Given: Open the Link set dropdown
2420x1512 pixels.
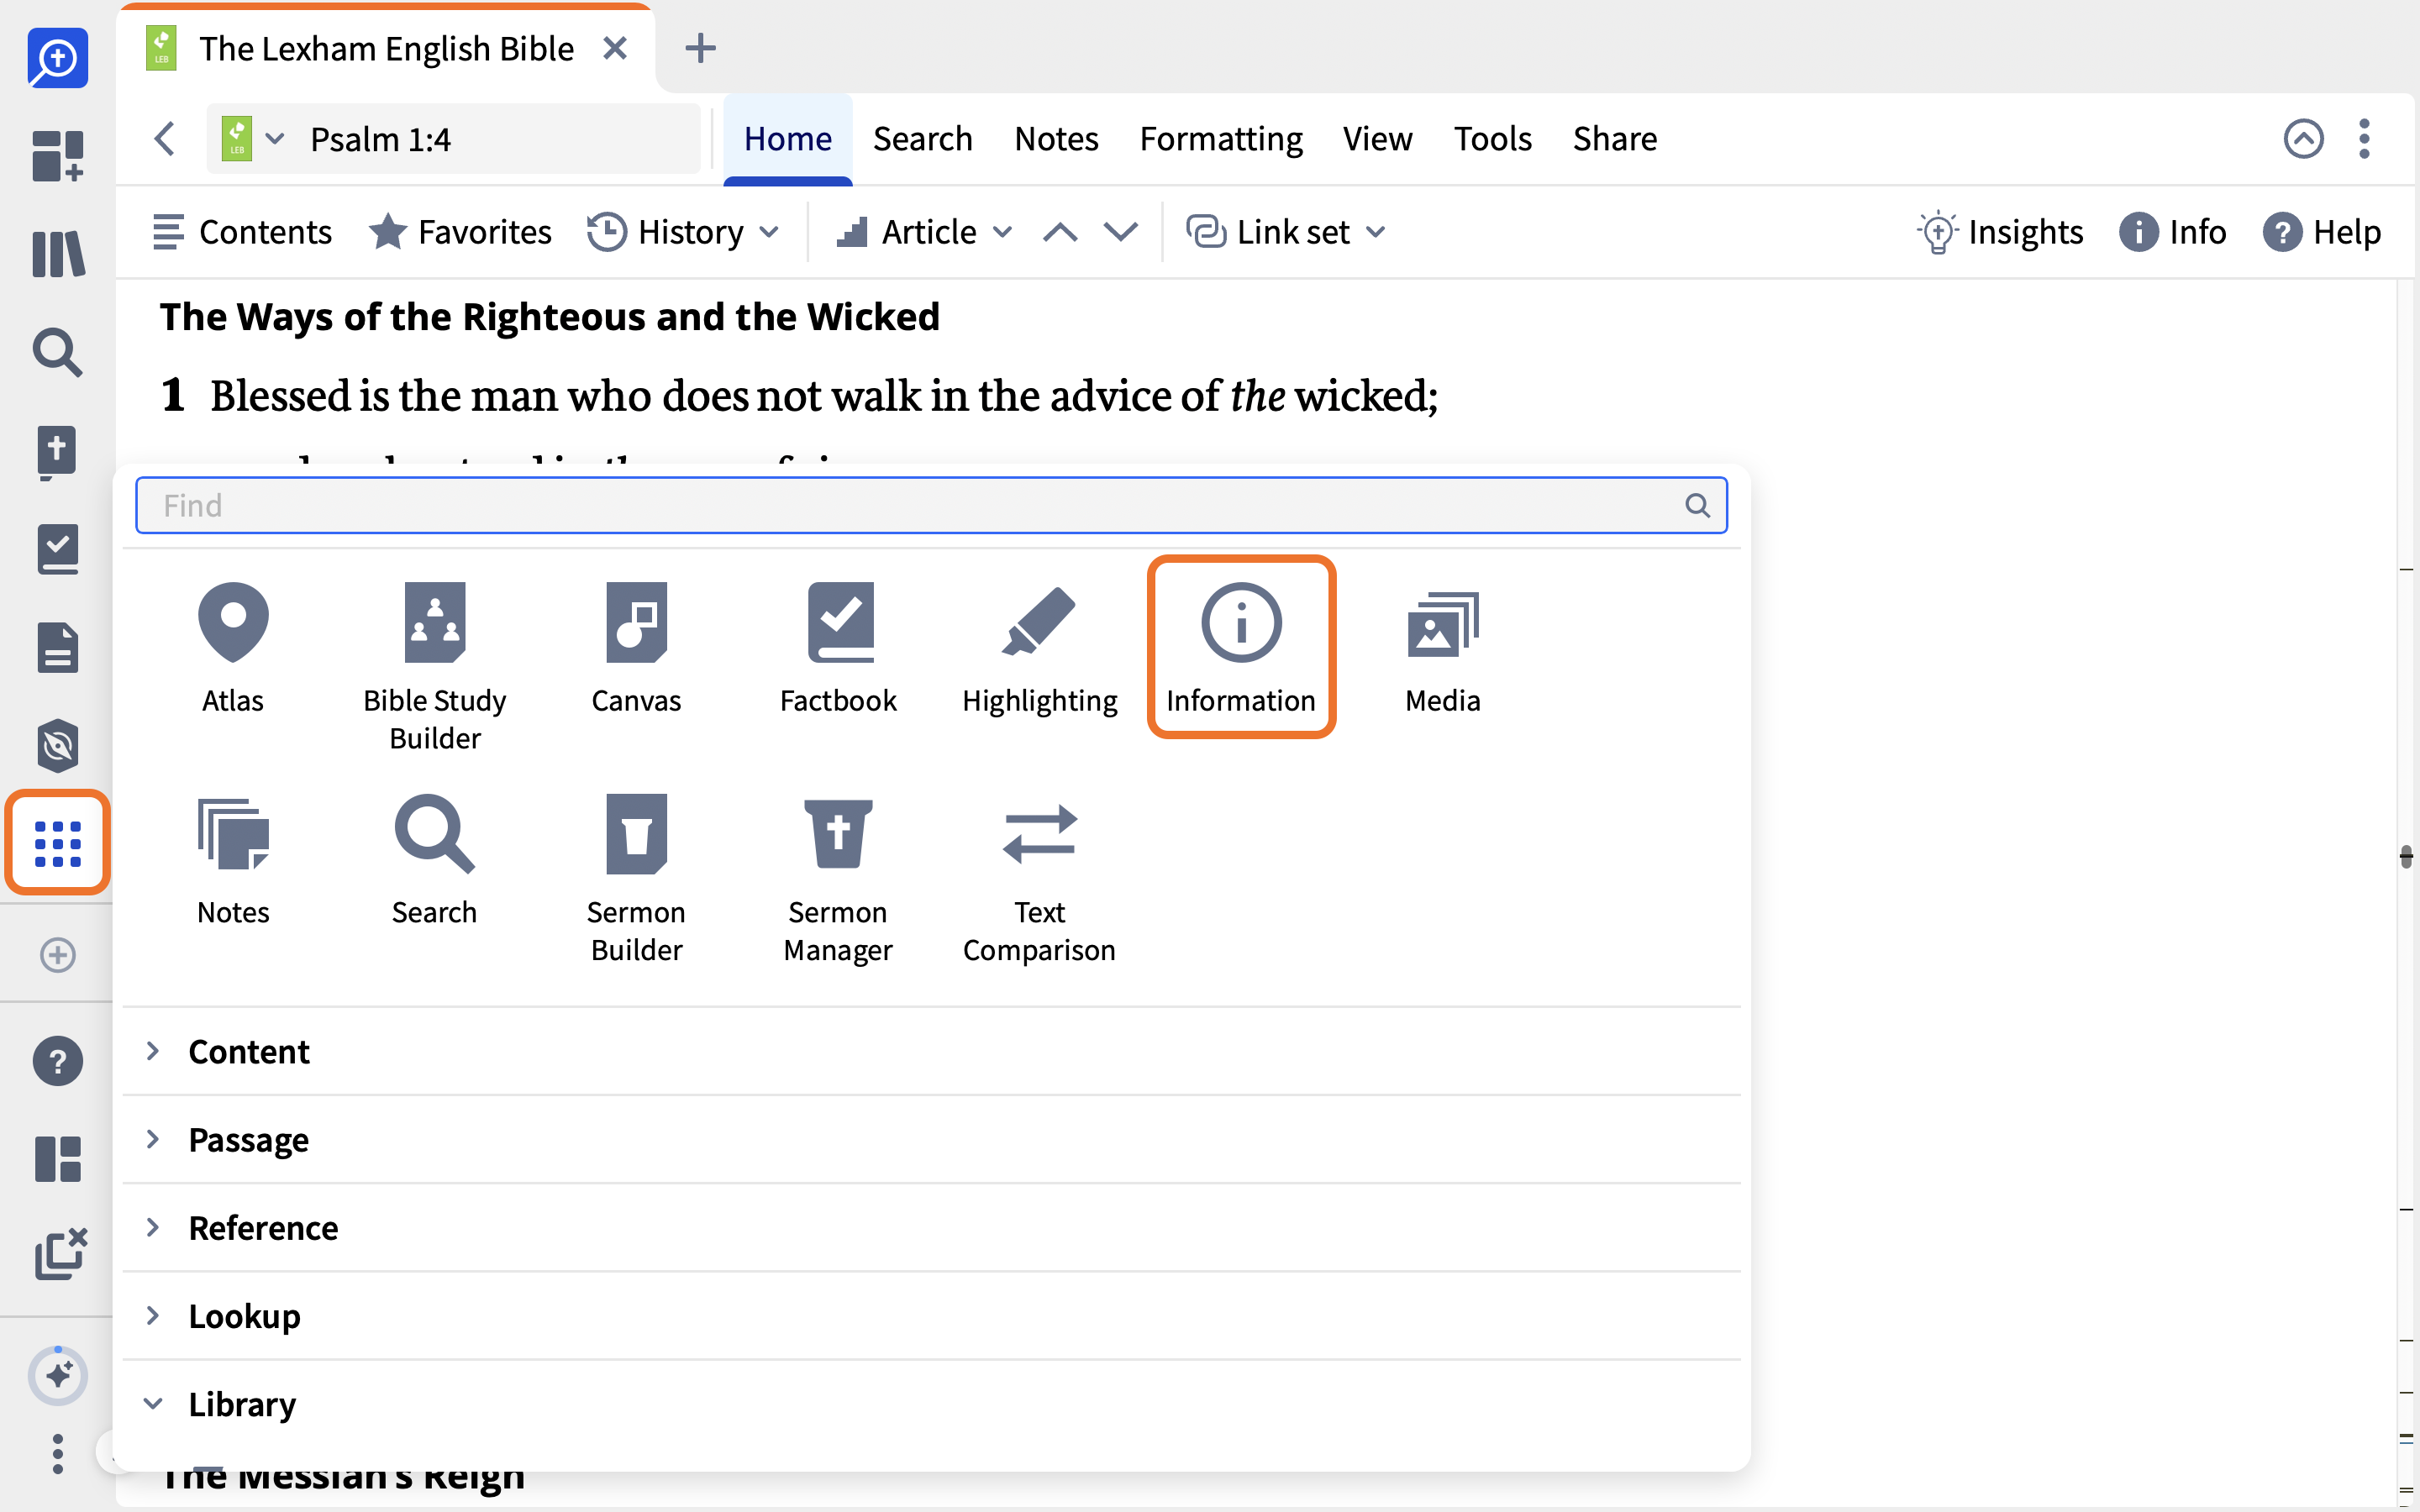Looking at the screenshot, I should click(1286, 232).
